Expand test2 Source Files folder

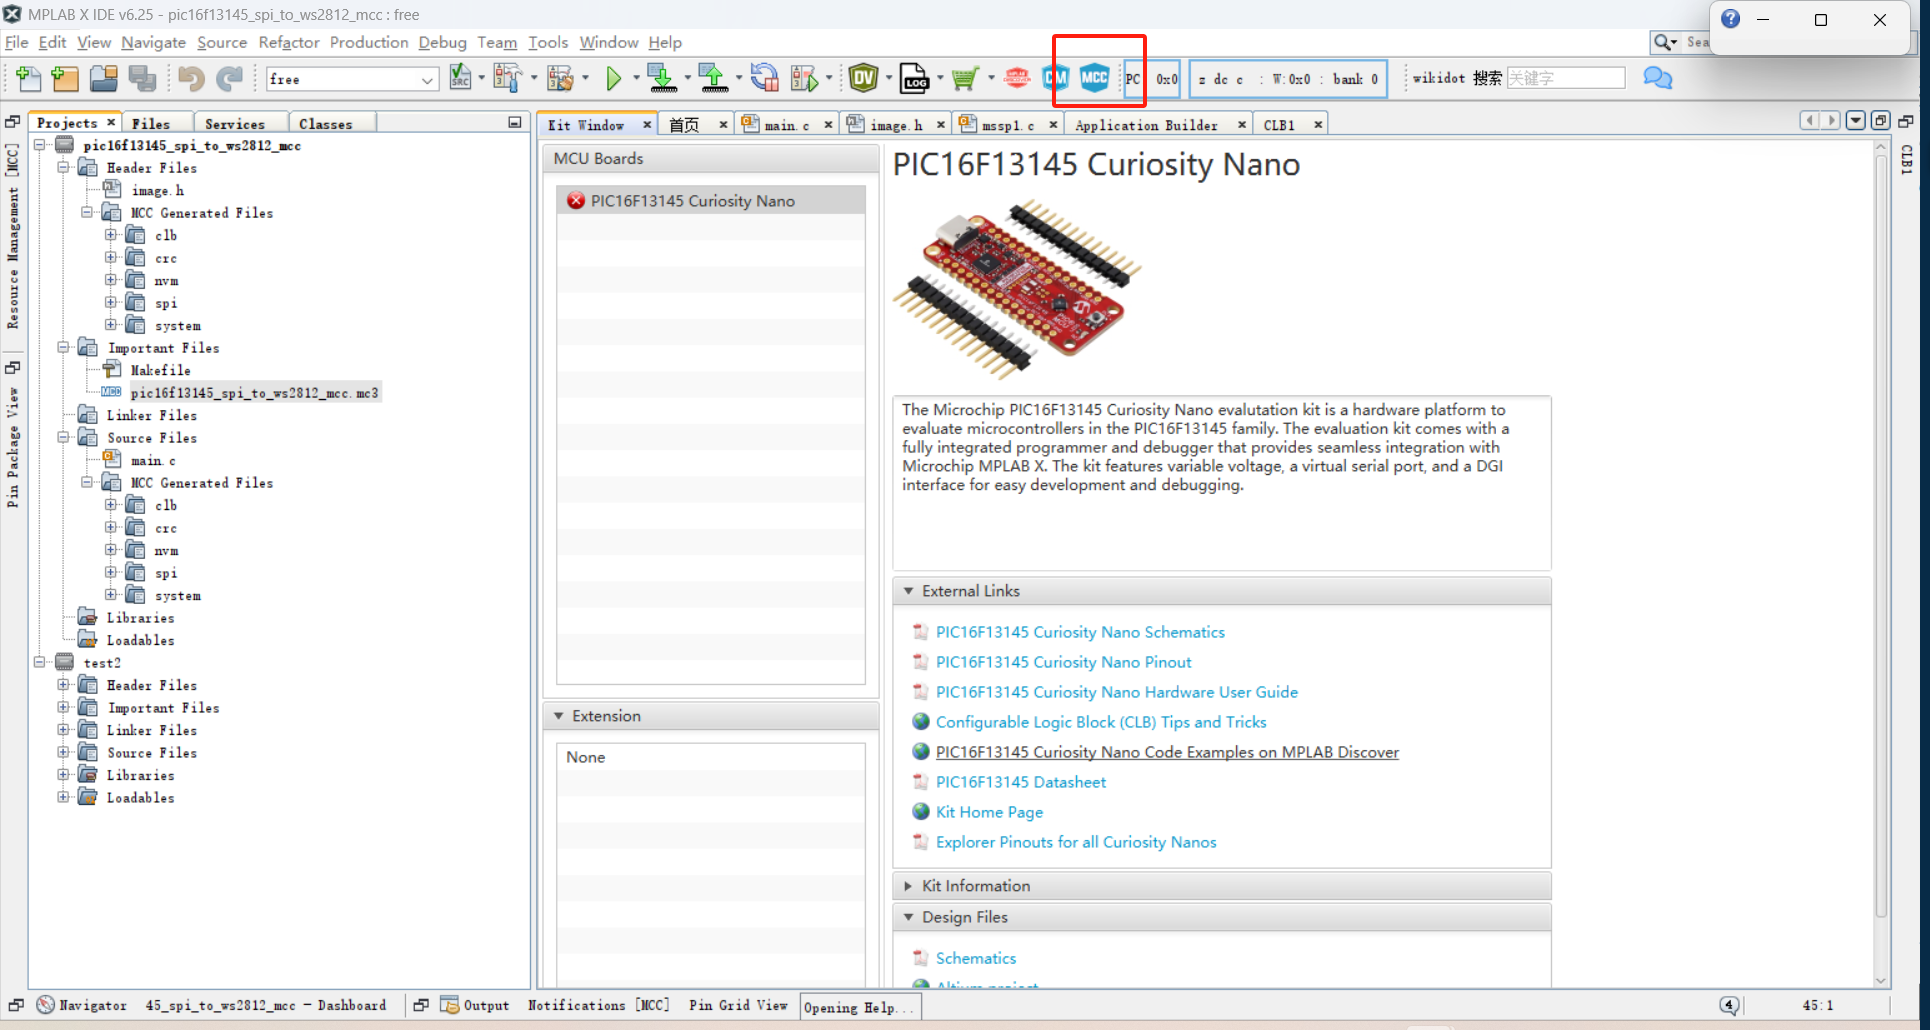point(63,753)
